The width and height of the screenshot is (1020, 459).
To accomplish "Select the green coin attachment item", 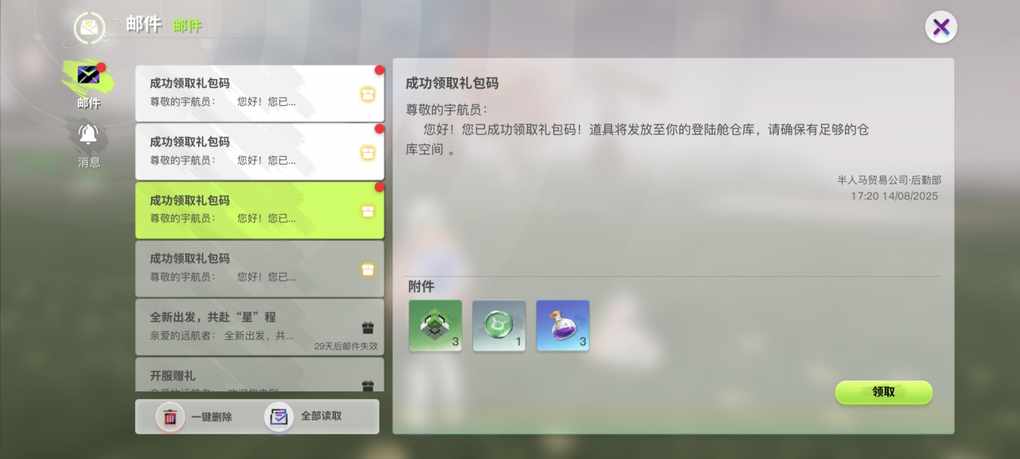I will tap(499, 326).
